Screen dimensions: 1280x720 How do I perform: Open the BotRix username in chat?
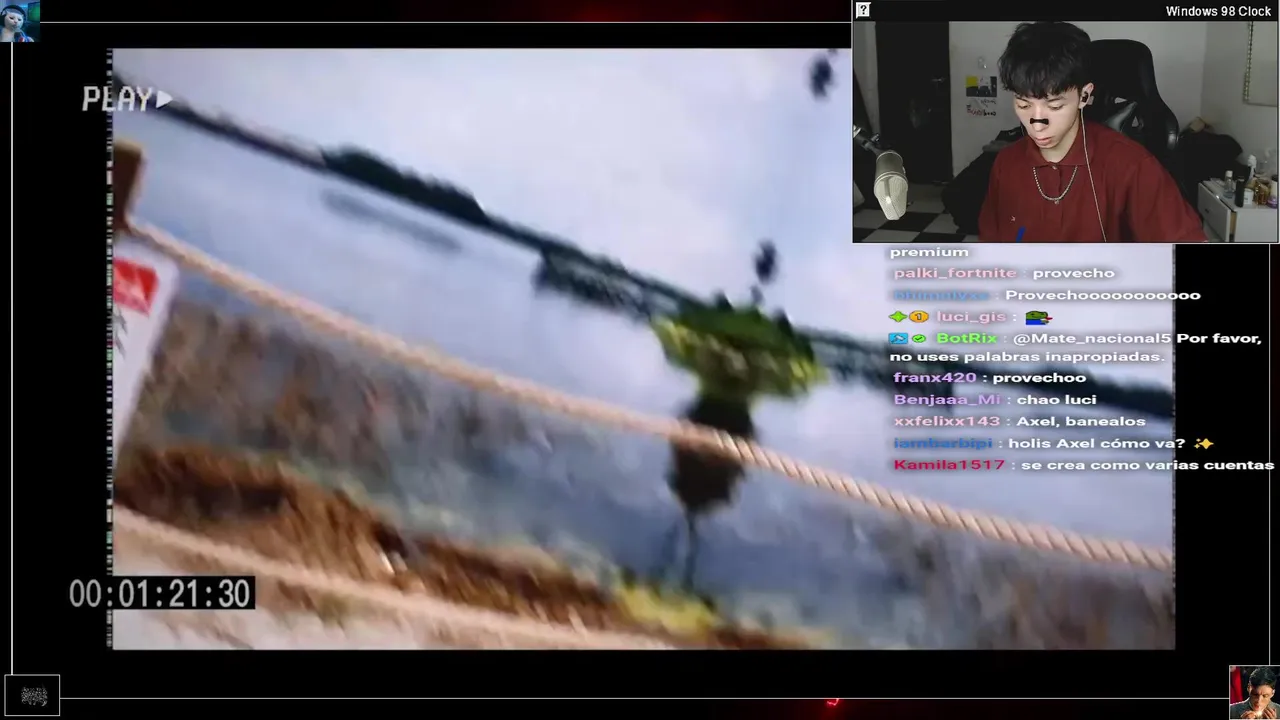pyautogui.click(x=967, y=338)
